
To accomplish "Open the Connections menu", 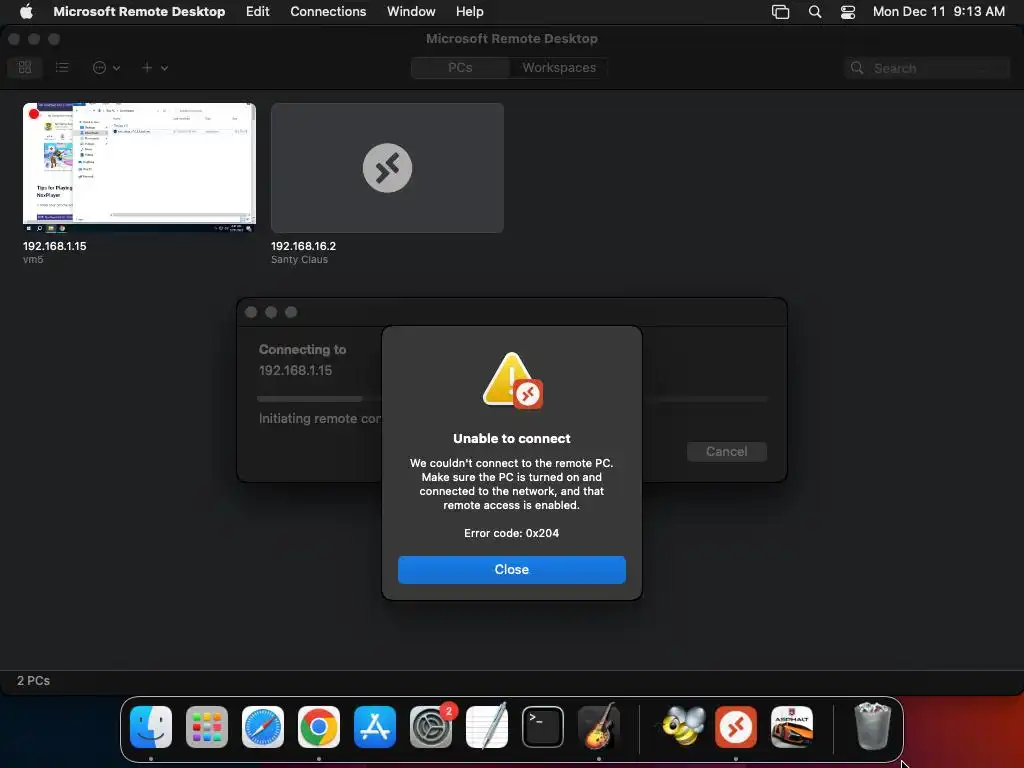I will tap(328, 11).
